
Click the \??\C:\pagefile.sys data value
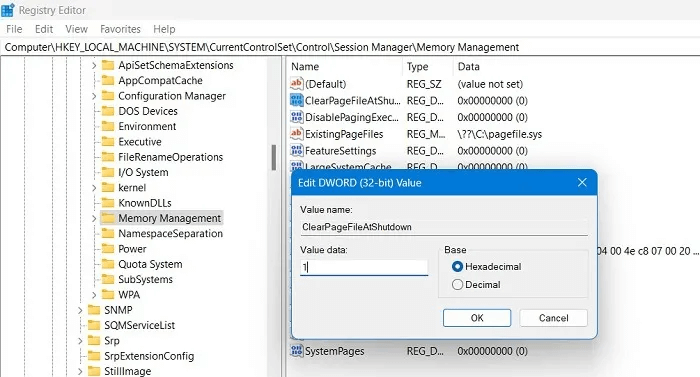coord(500,134)
